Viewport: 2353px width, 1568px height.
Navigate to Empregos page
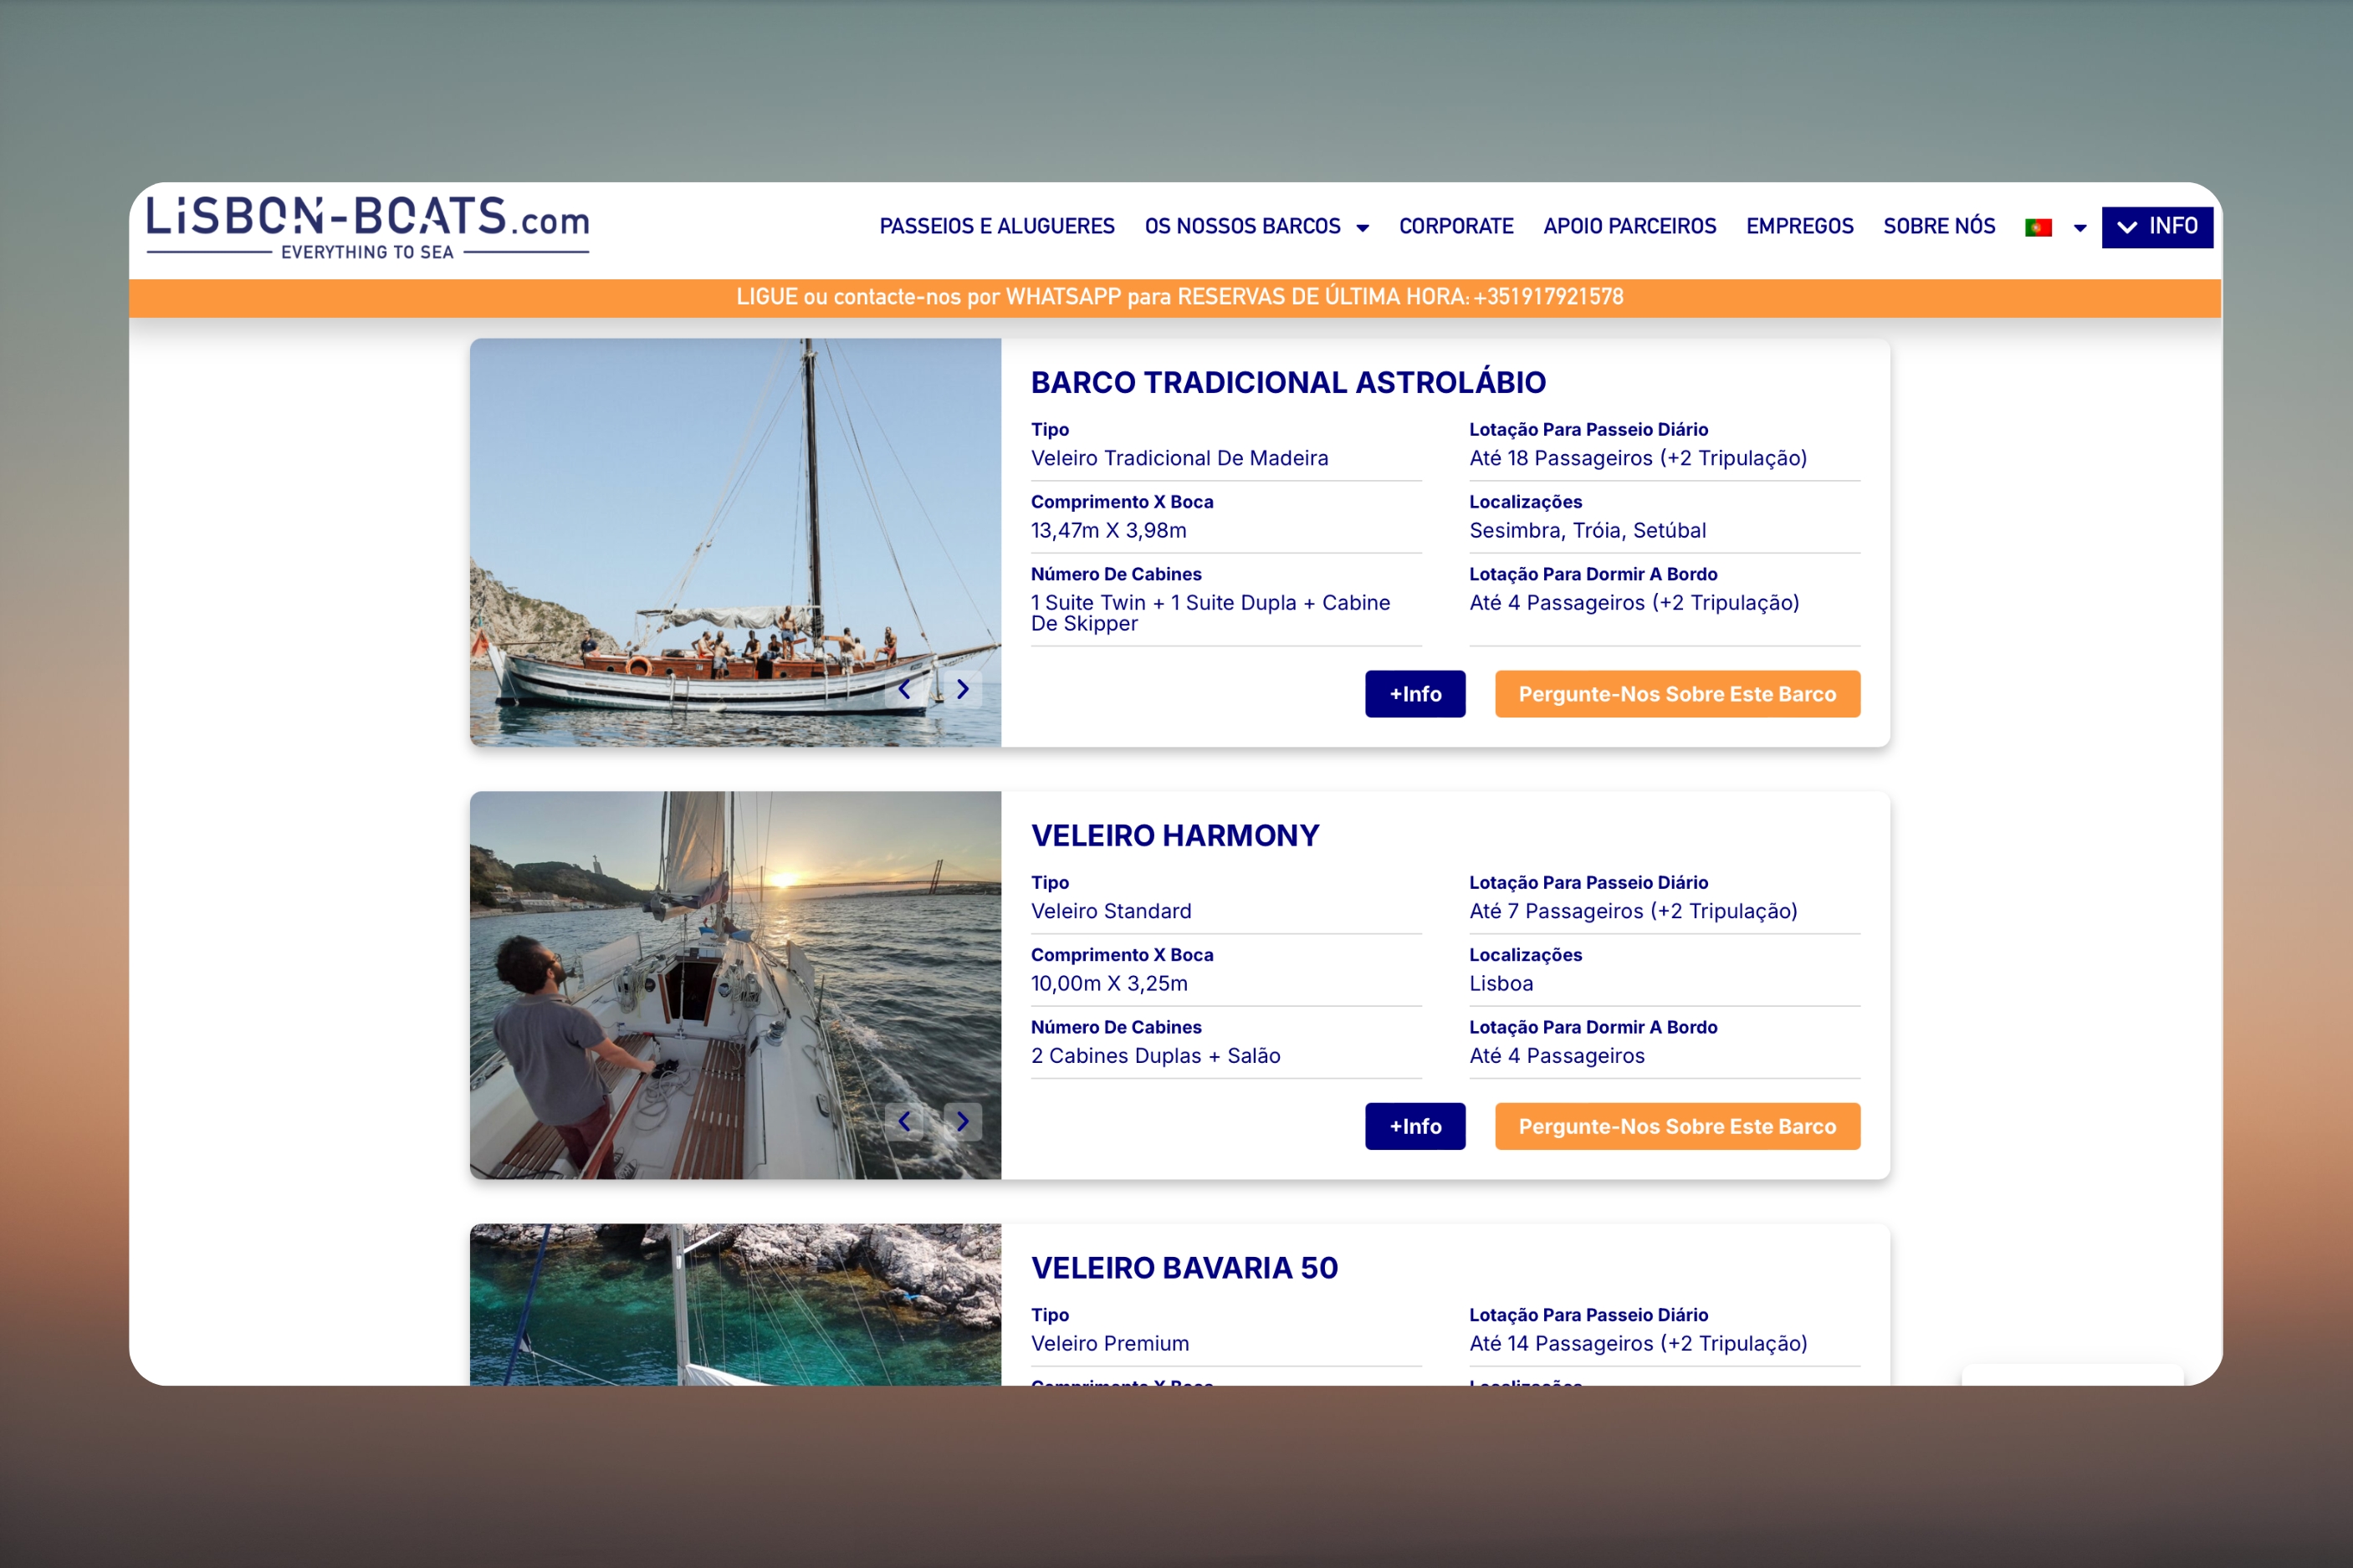tap(1800, 227)
